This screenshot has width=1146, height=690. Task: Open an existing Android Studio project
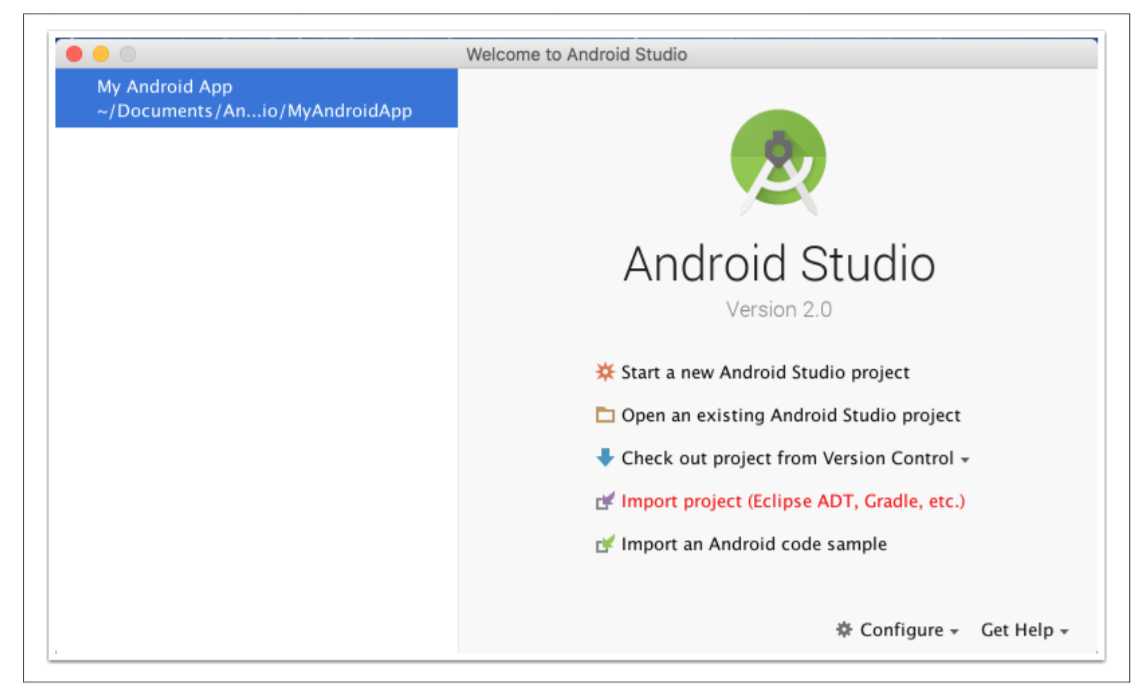[790, 415]
